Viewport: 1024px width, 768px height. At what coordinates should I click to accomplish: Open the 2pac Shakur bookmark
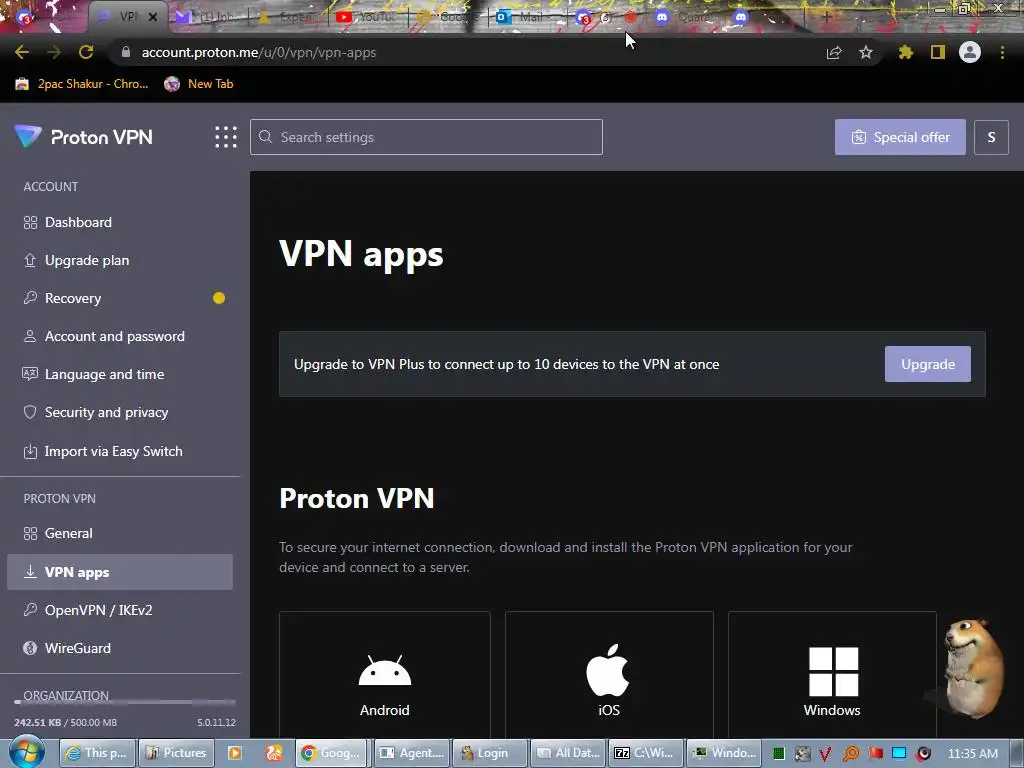click(82, 84)
